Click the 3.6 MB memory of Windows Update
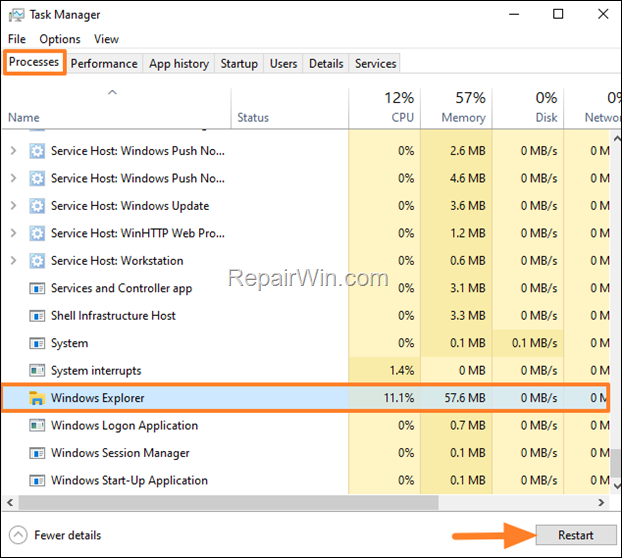Image resolution: width=622 pixels, height=558 pixels. point(468,206)
